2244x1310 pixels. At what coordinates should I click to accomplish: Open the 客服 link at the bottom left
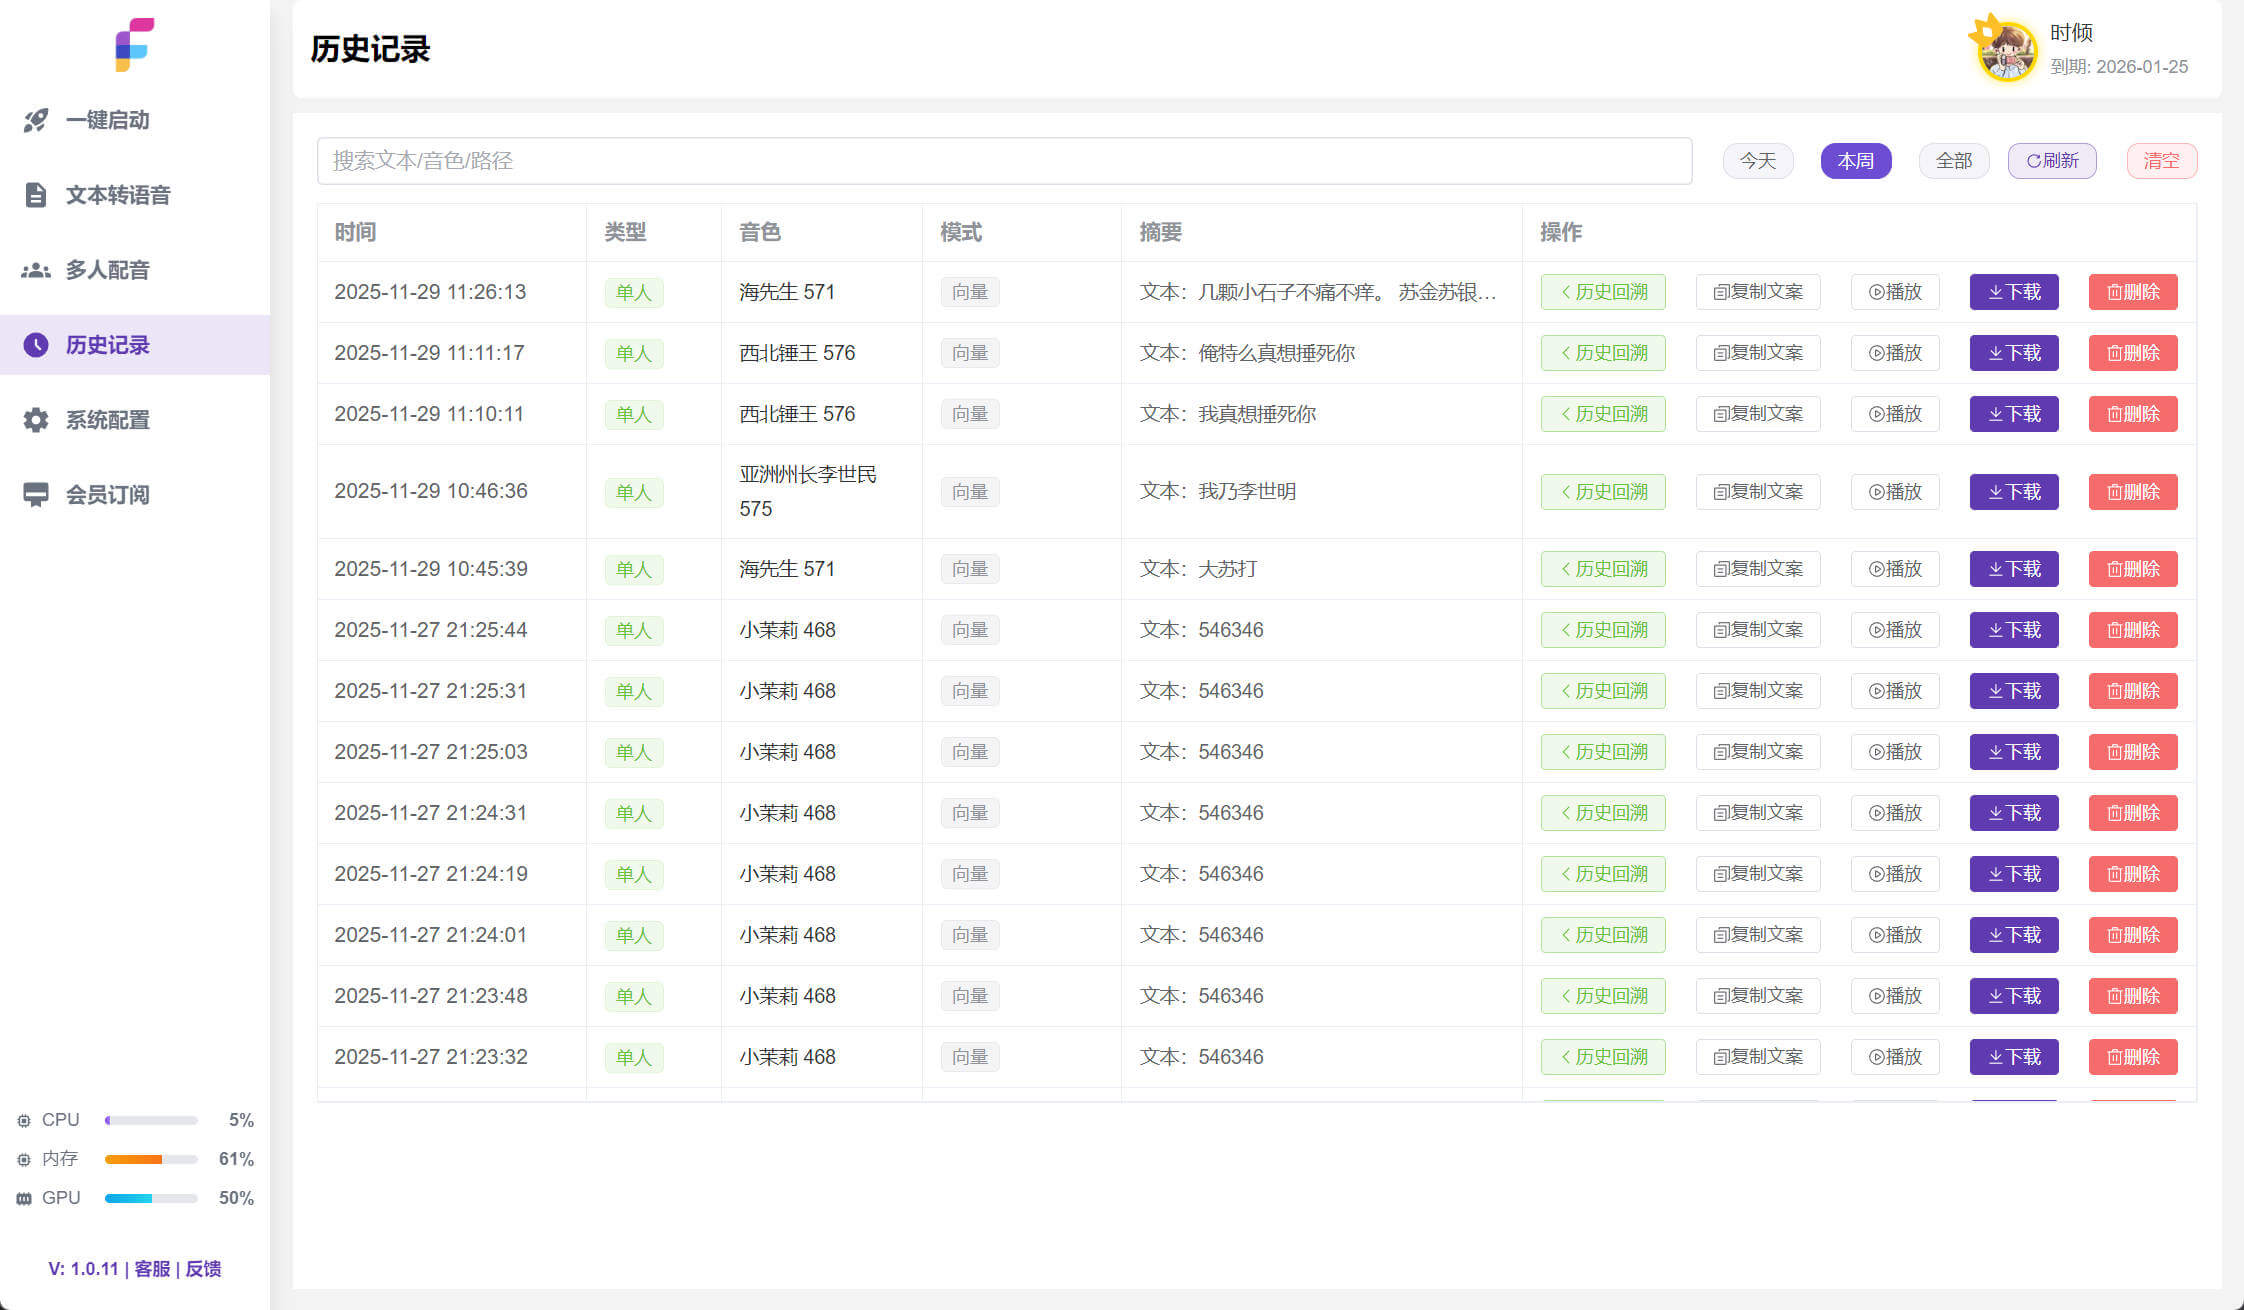[x=152, y=1269]
